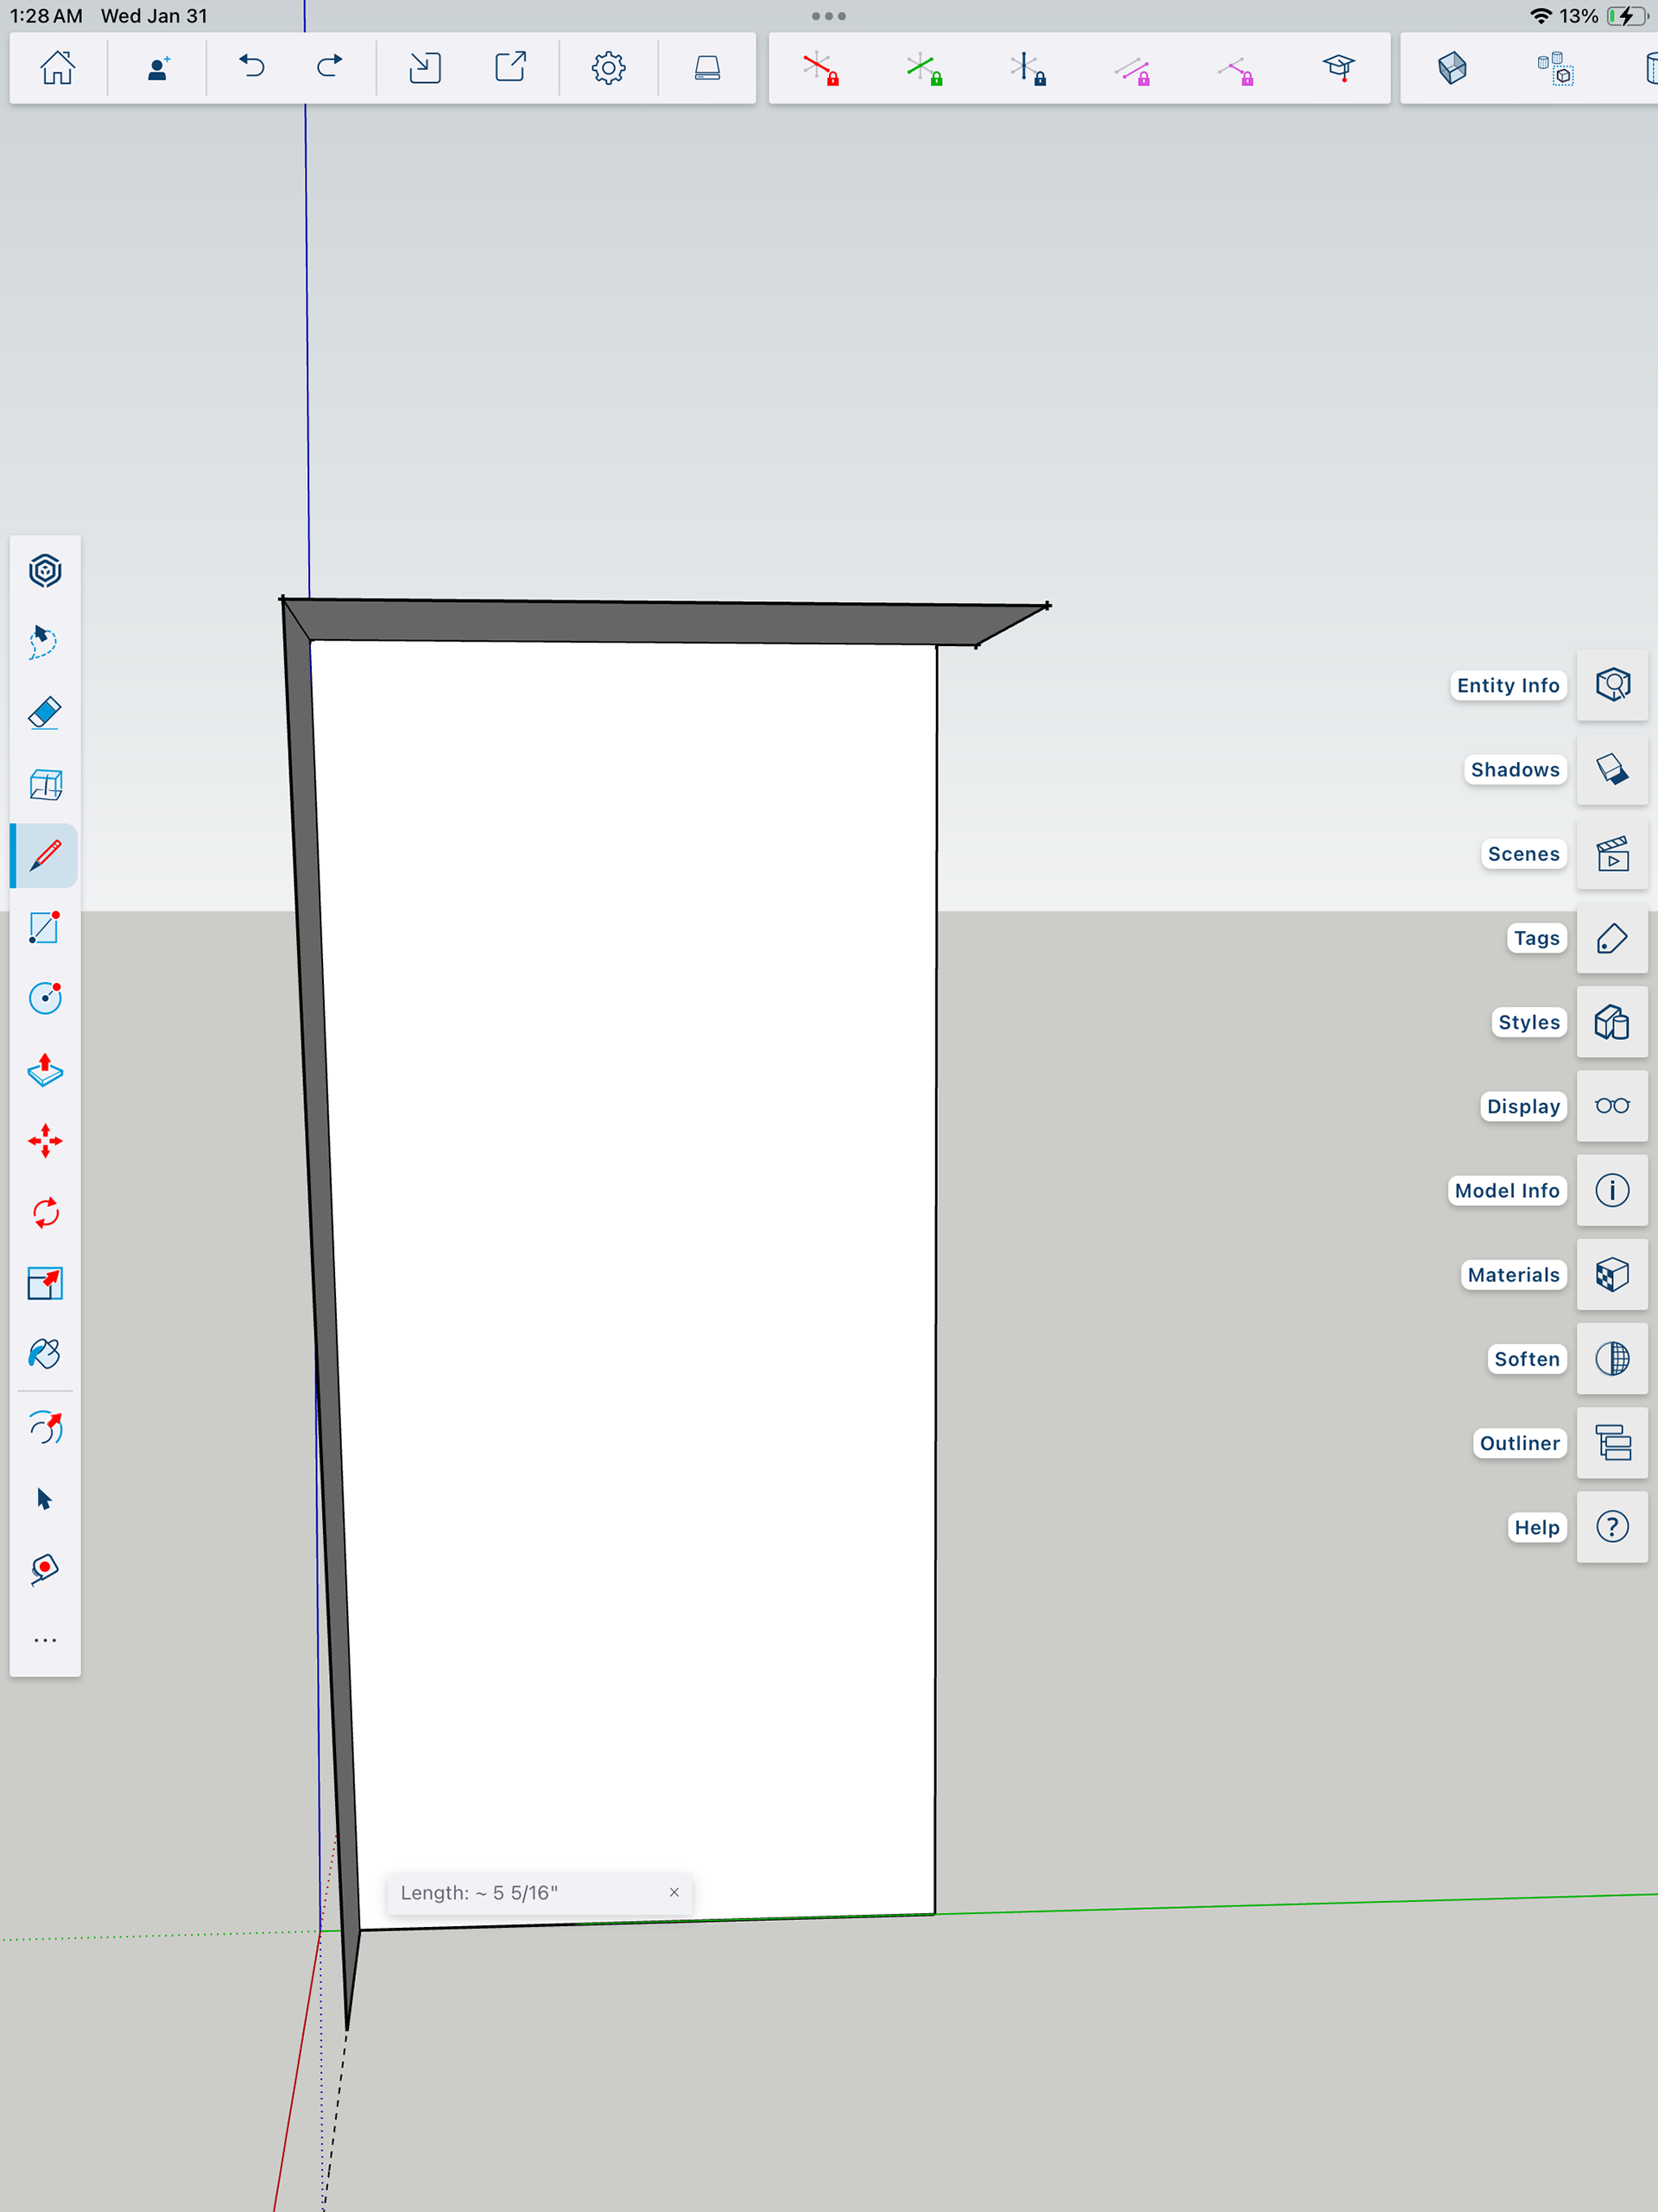Viewport: 1658px width, 2212px height.
Task: Select the Push/Pull tool
Action: tap(45, 1070)
